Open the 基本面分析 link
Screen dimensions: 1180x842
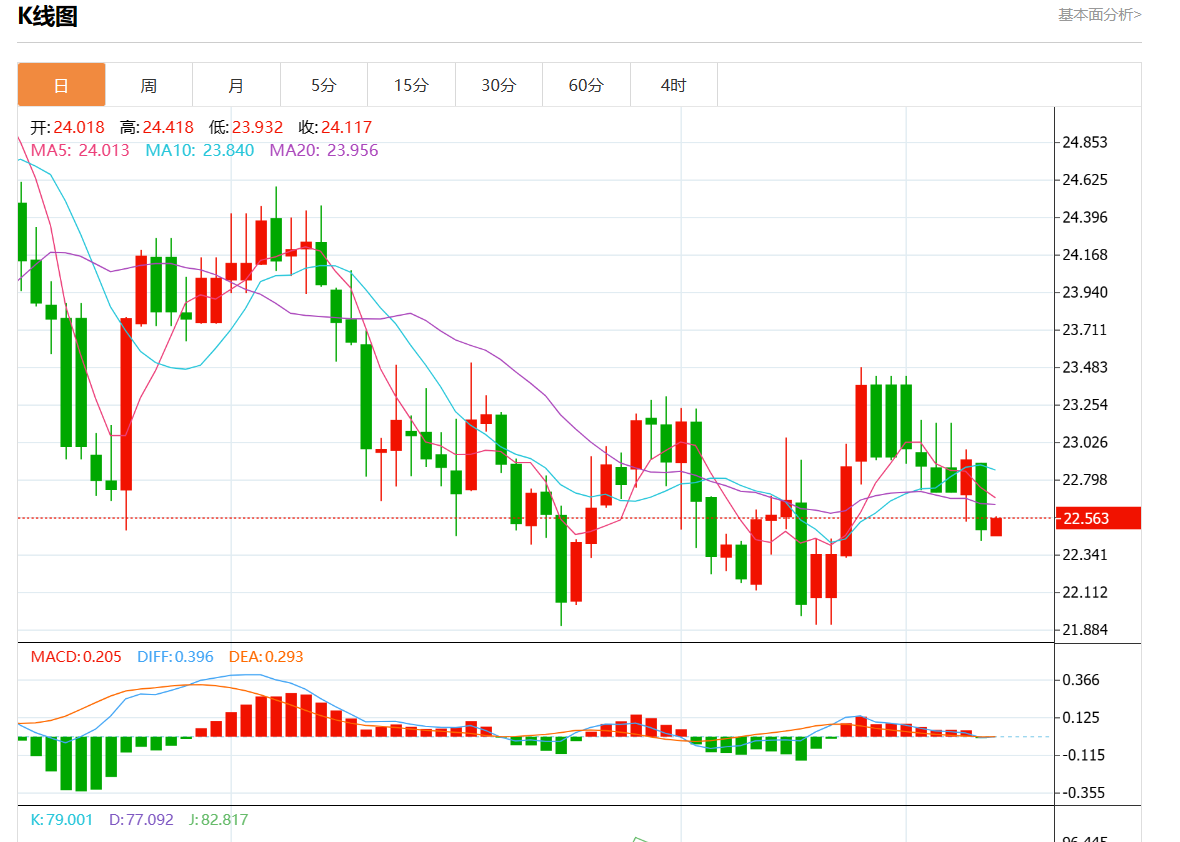click(1099, 14)
